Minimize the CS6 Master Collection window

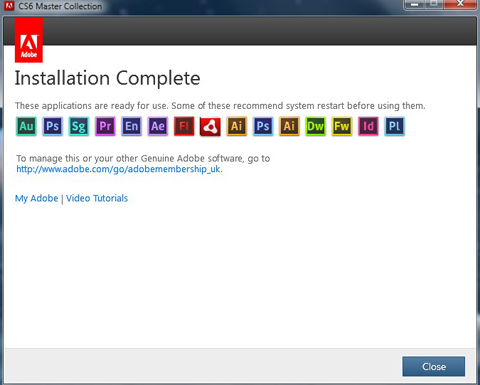[415, 4]
